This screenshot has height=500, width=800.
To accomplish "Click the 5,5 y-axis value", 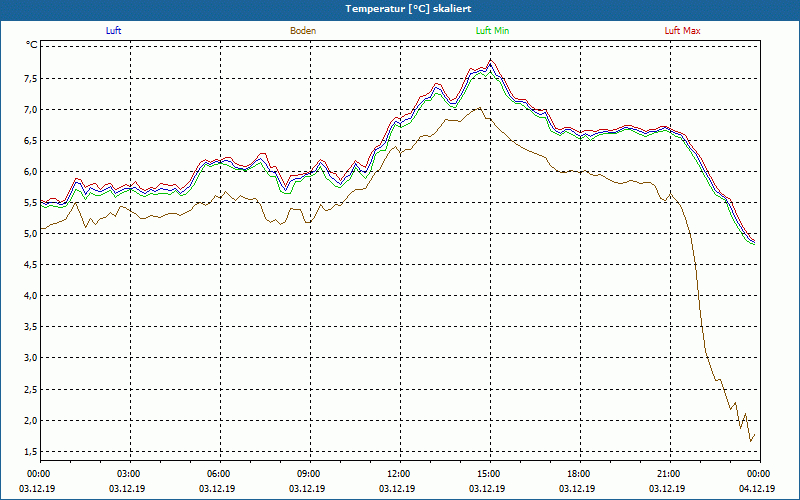I will click(32, 203).
